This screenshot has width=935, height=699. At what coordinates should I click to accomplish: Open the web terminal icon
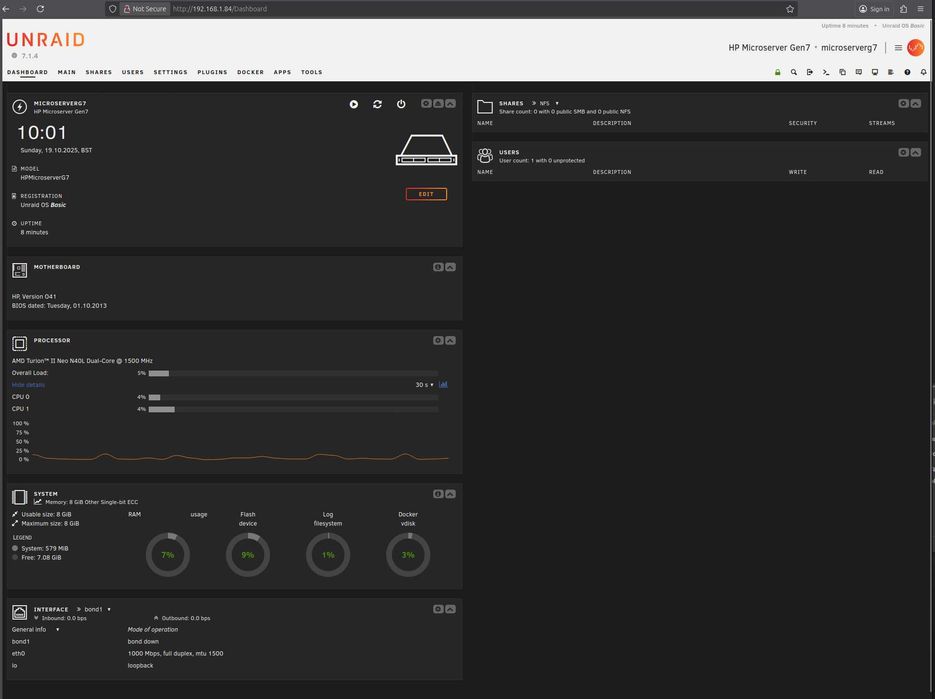pos(826,72)
